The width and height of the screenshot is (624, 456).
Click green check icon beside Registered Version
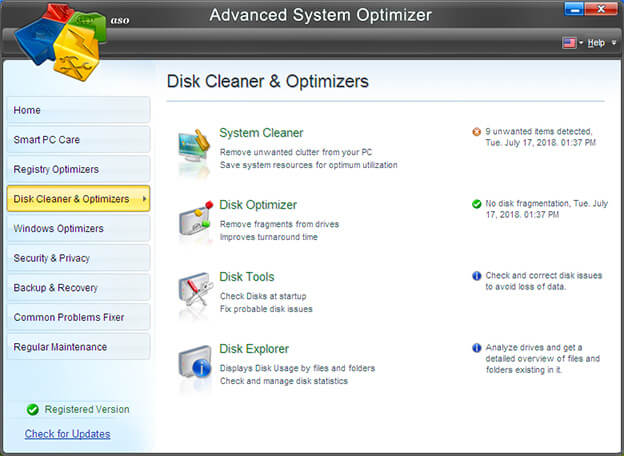(x=33, y=409)
